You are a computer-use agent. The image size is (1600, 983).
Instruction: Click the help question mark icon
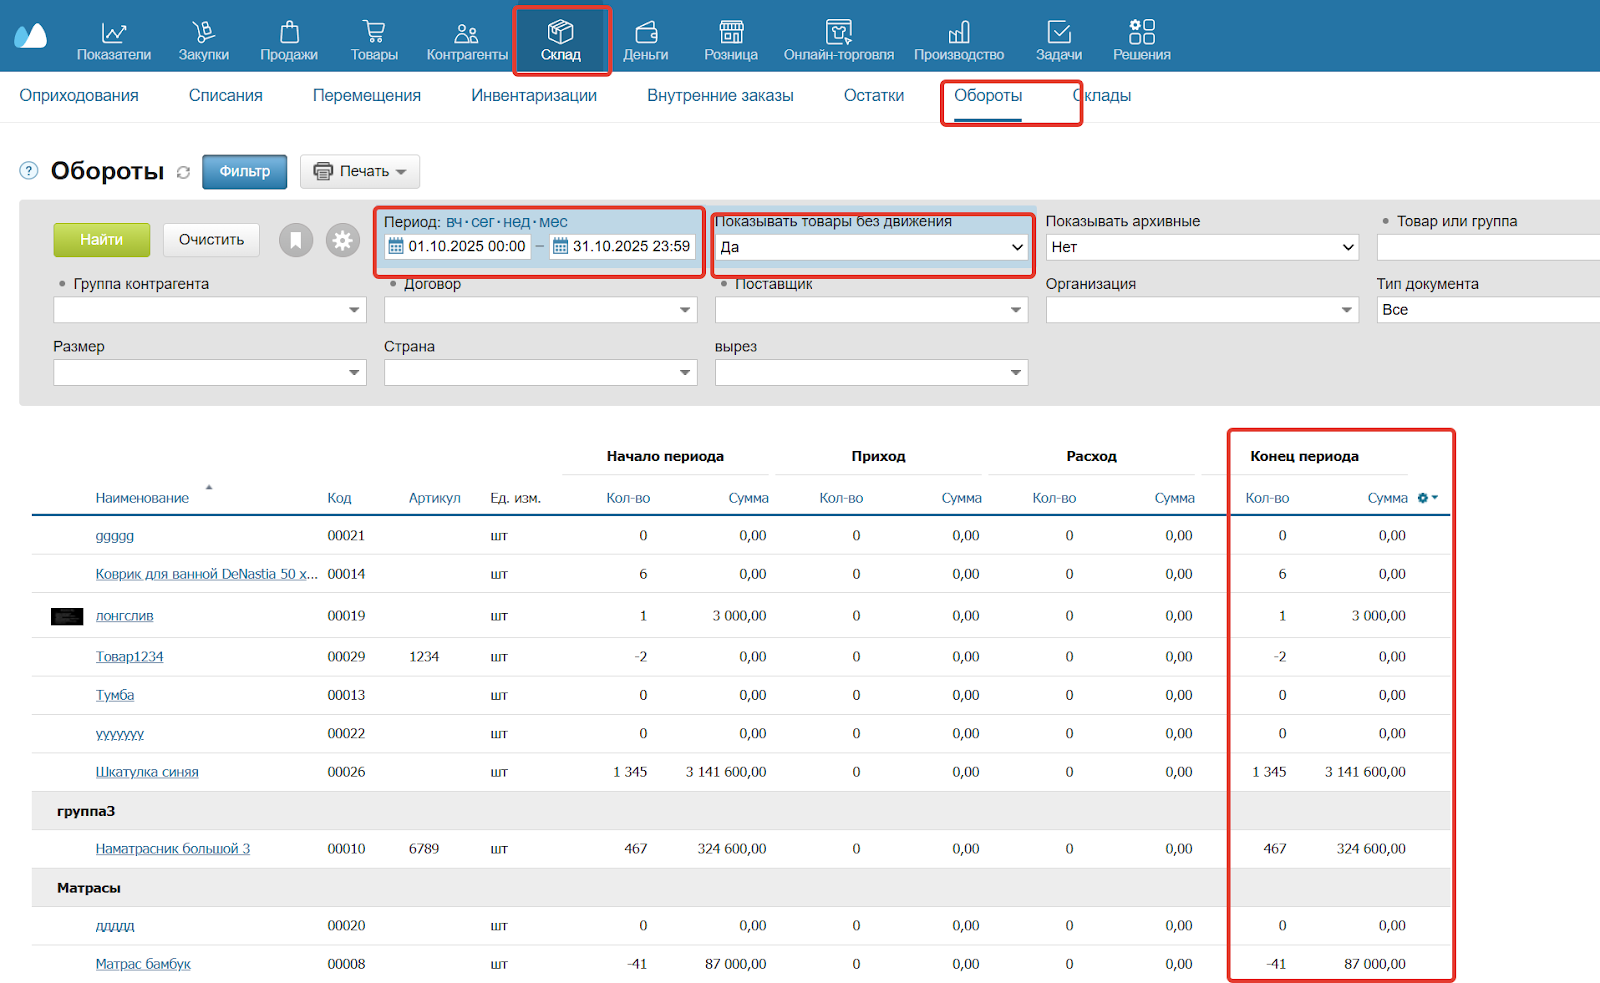29,171
